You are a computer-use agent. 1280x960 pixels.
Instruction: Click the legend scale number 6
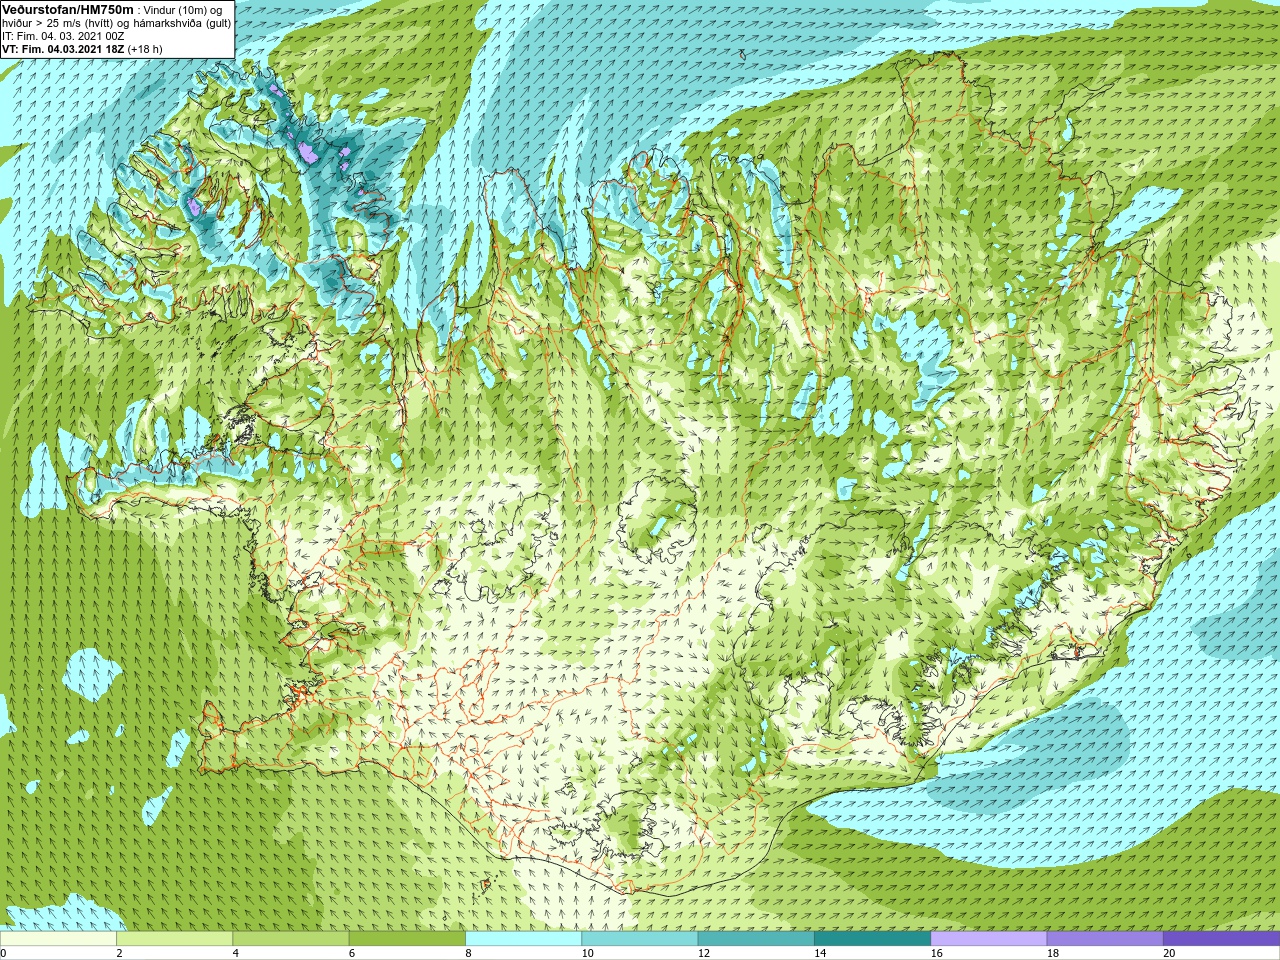352,953
